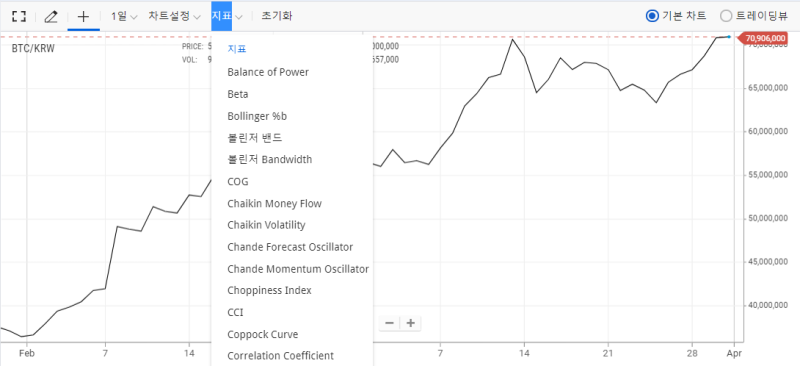Open the 1일 interval dropdown
The image size is (800, 366).
(x=124, y=16)
